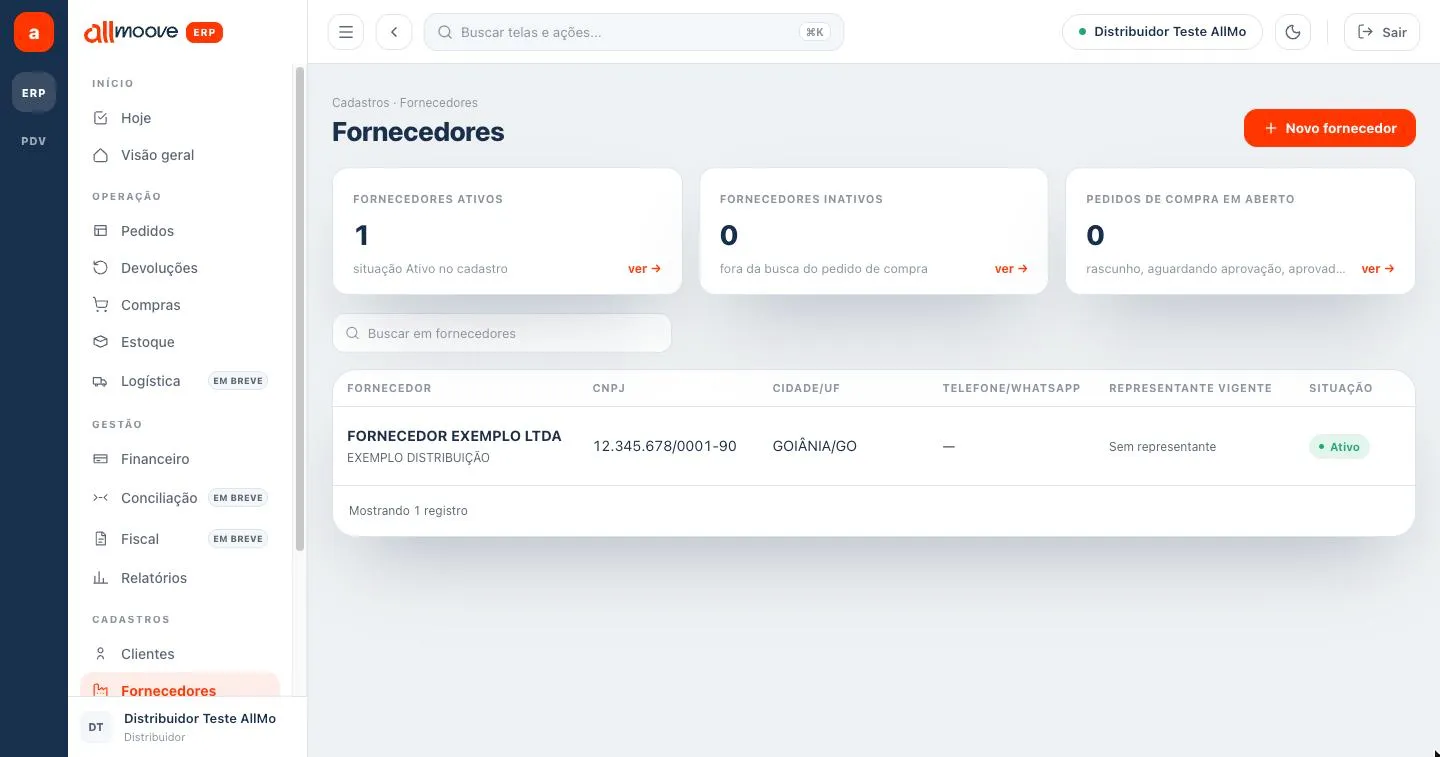This screenshot has width=1440, height=757.
Task: Open the Distribuidor Teste AllMo tenant selector
Action: click(x=1162, y=32)
